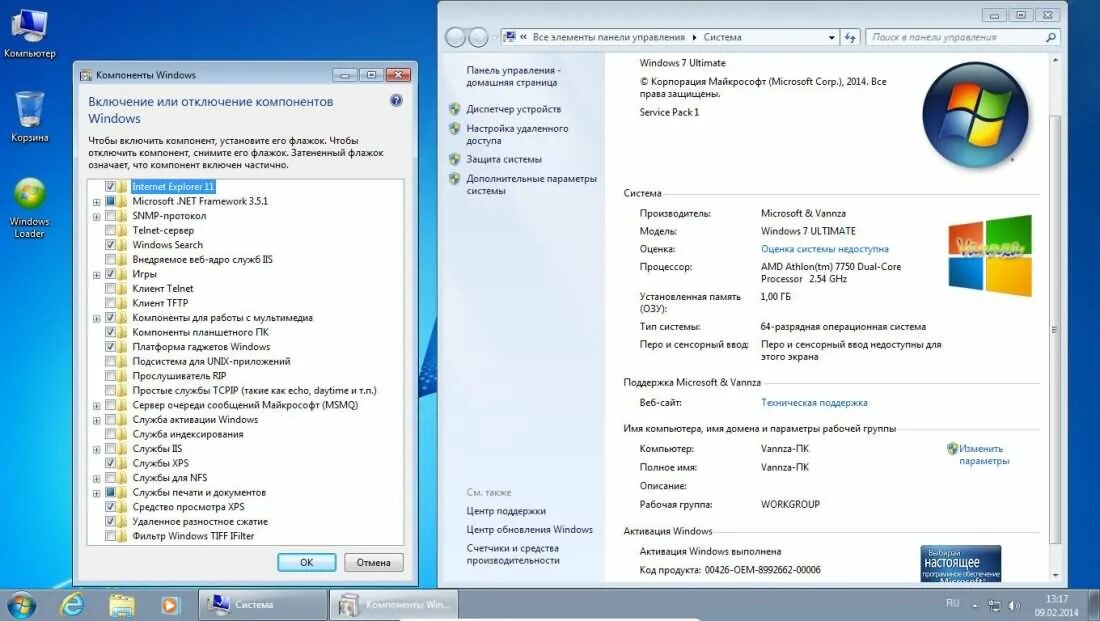
Task: Click the RU language indicator
Action: pos(952,603)
